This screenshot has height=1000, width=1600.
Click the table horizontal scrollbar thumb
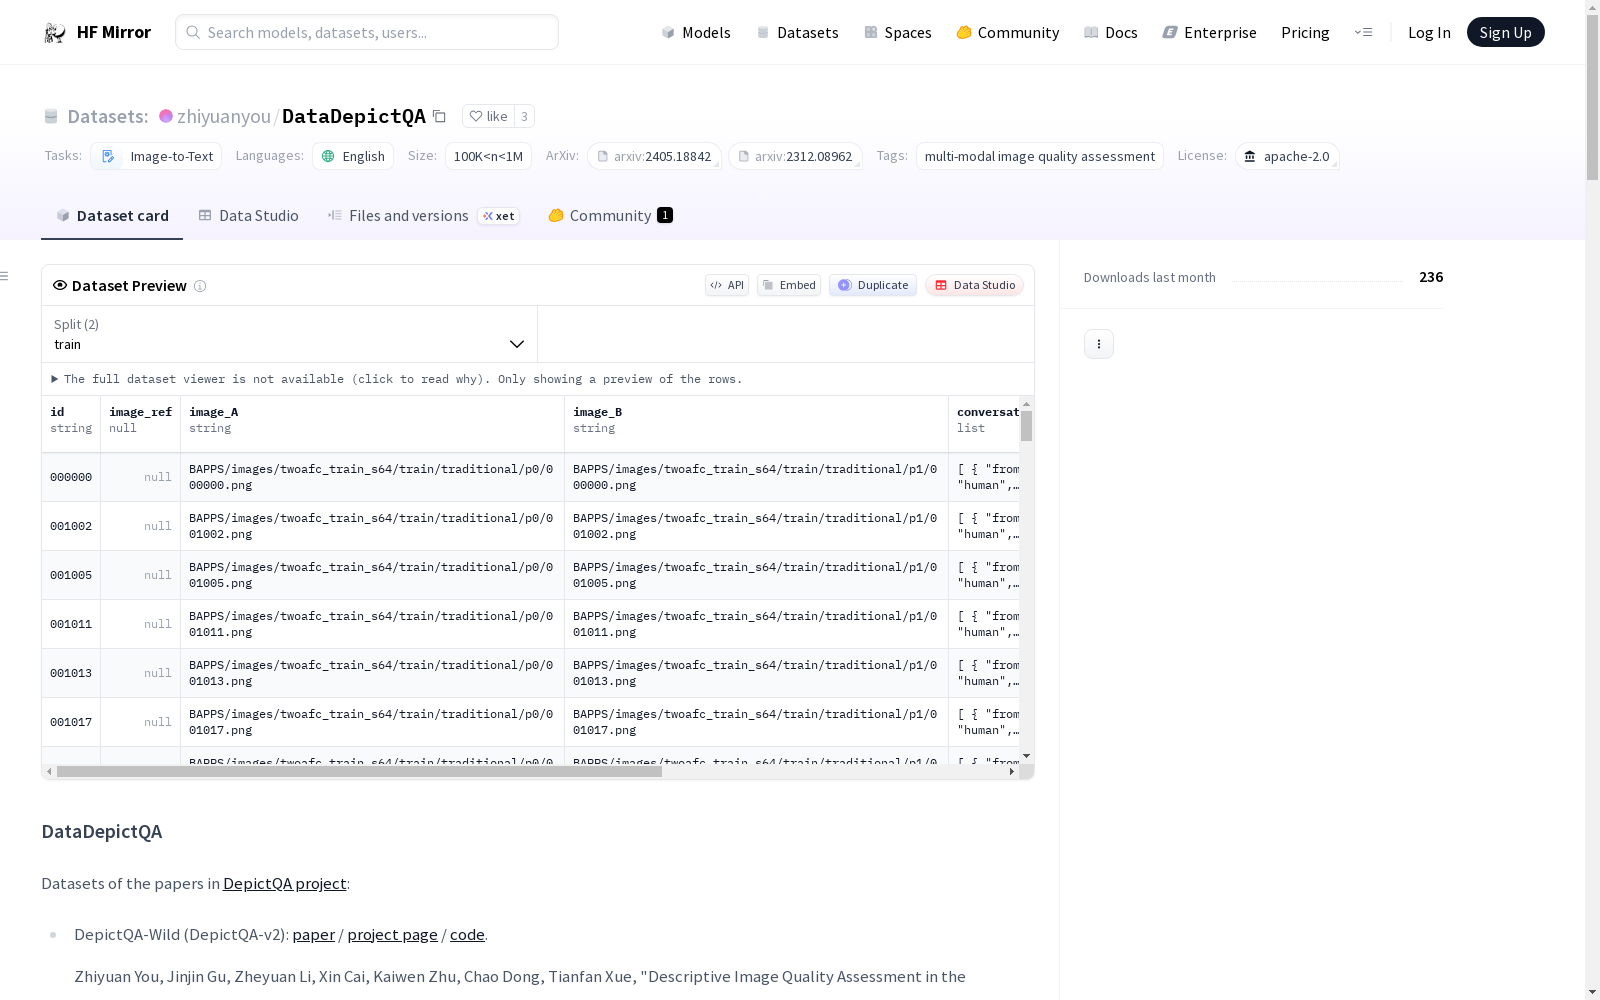359,772
